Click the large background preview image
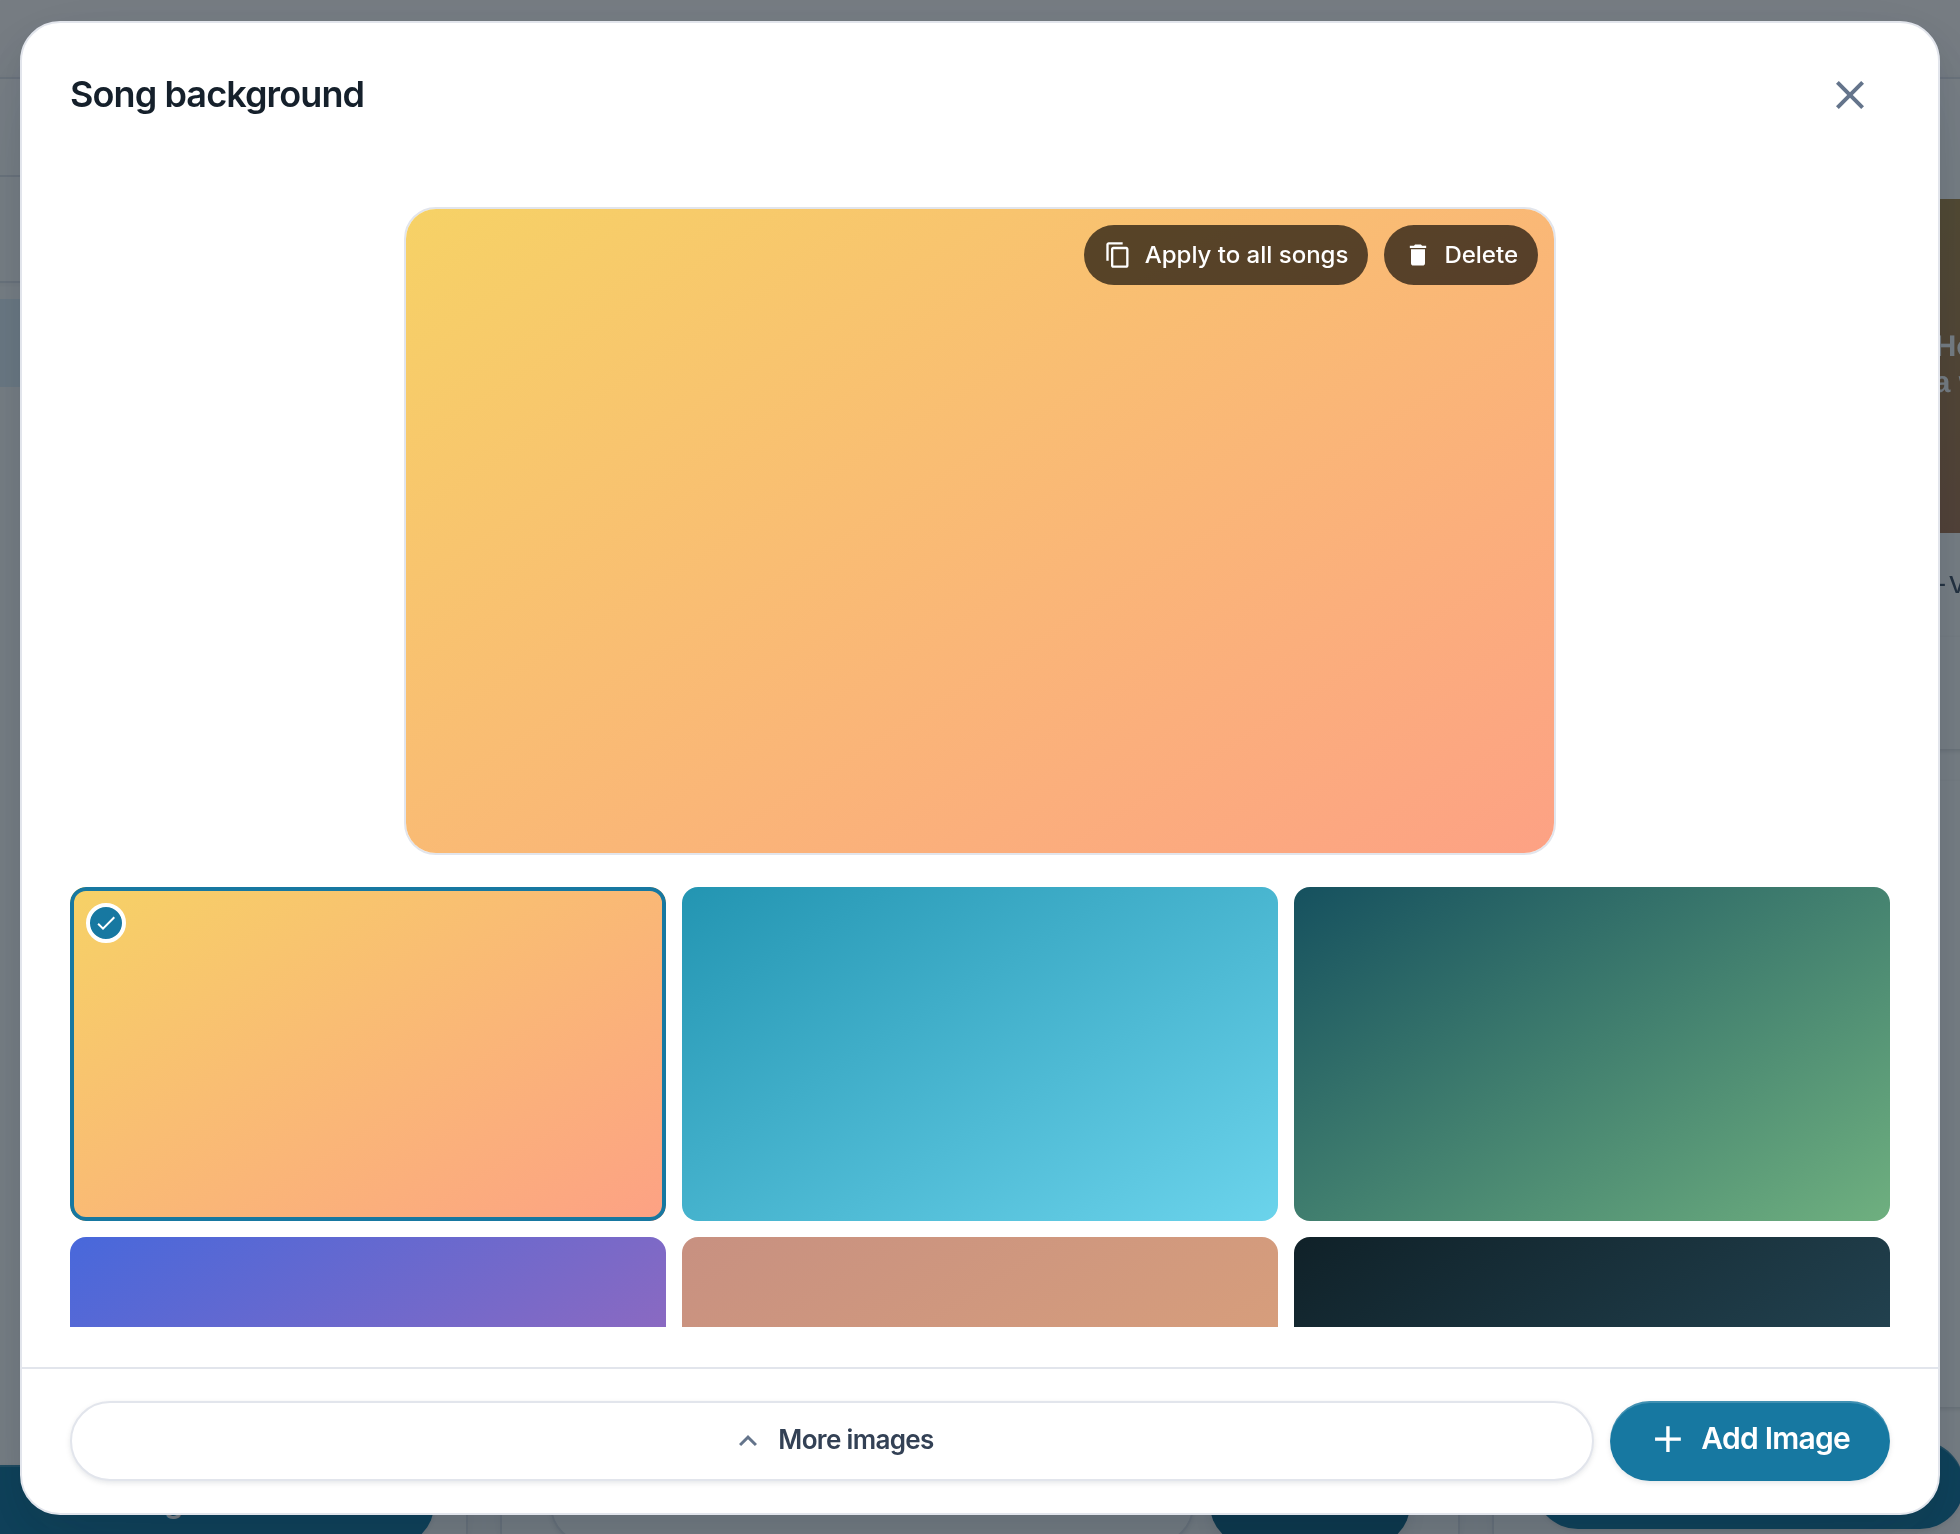Viewport: 1960px width, 1534px height. [979, 530]
